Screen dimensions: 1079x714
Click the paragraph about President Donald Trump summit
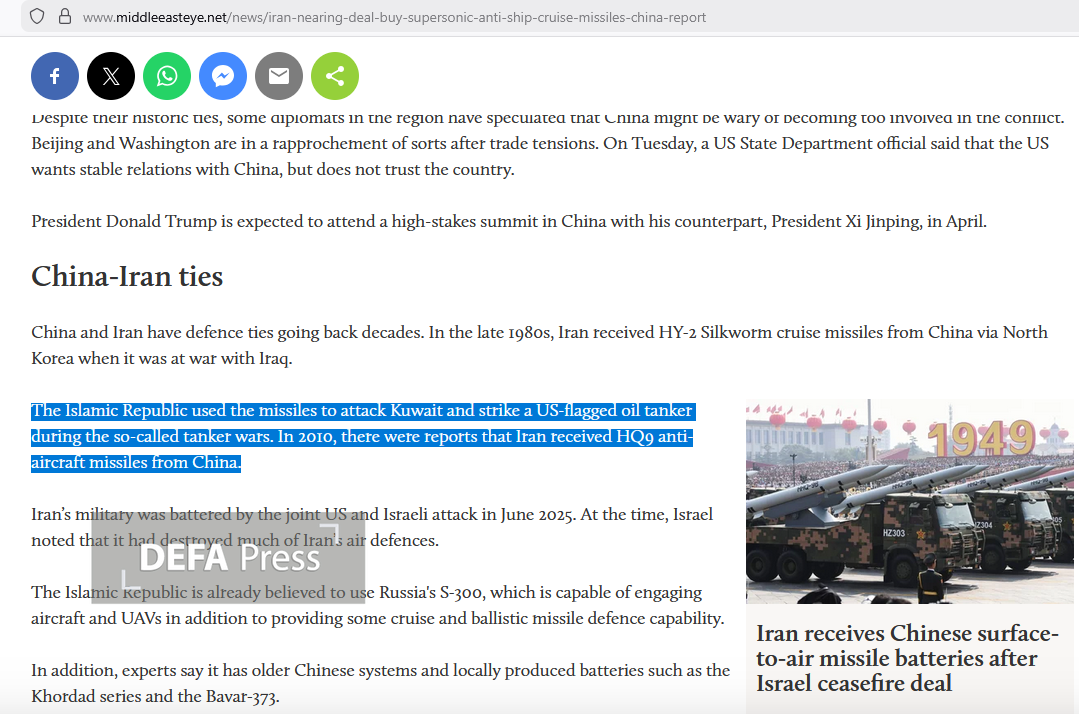(509, 221)
